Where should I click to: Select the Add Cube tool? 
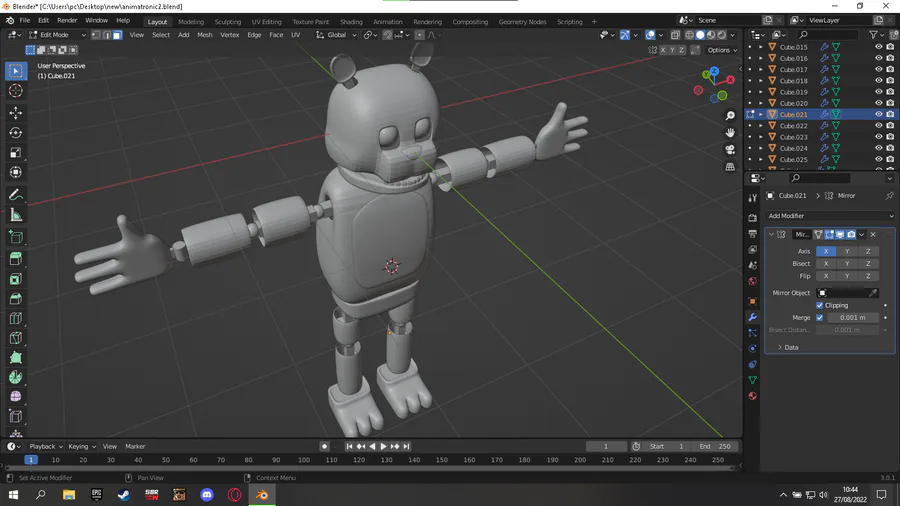(x=15, y=237)
